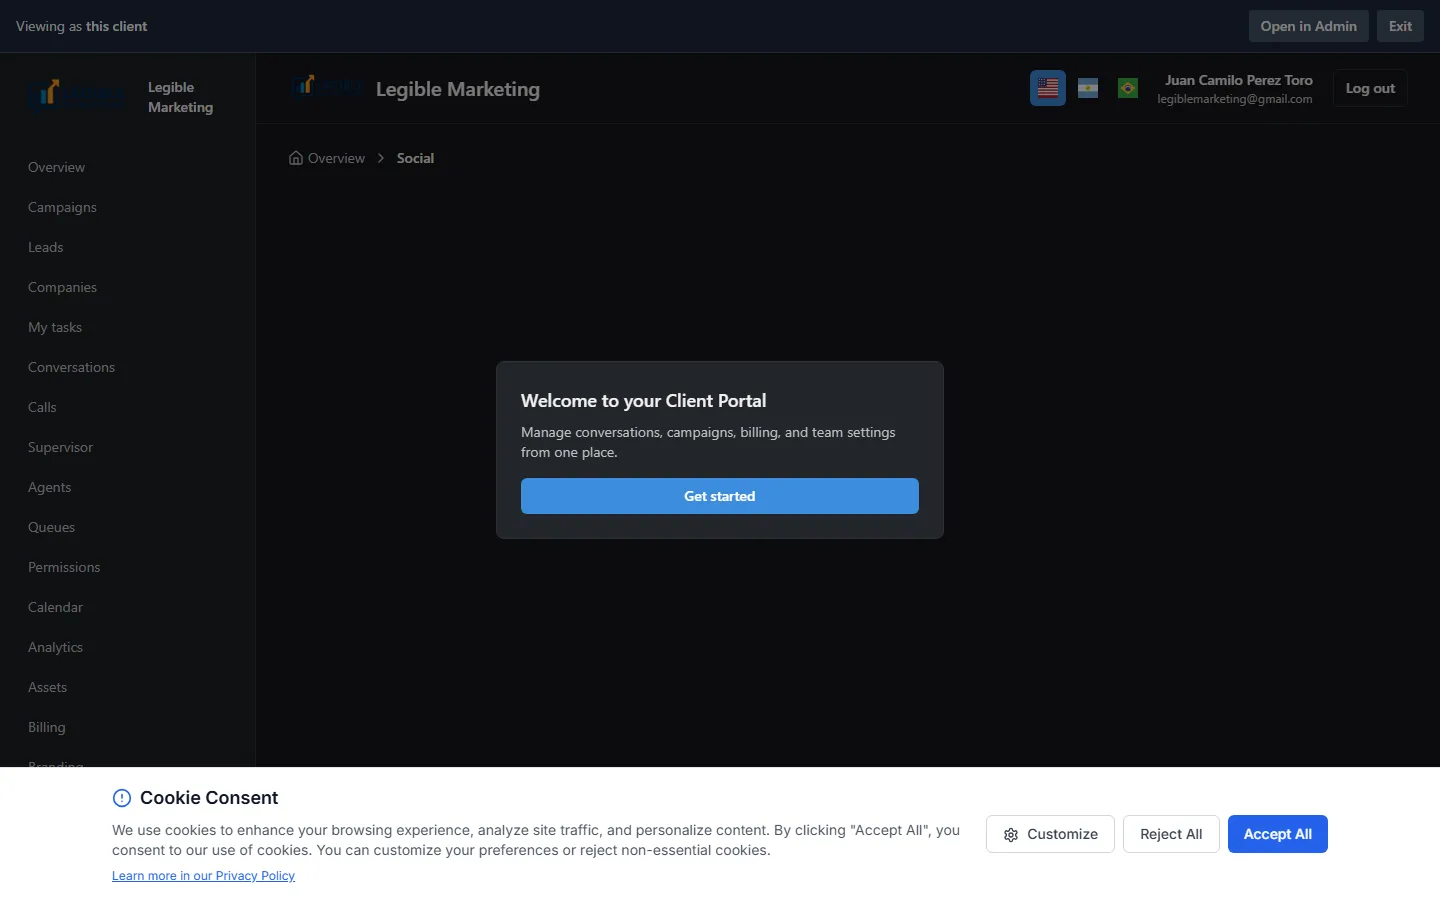Image resolution: width=1440 pixels, height=900 pixels.
Task: Exit the client view
Action: [1400, 26]
